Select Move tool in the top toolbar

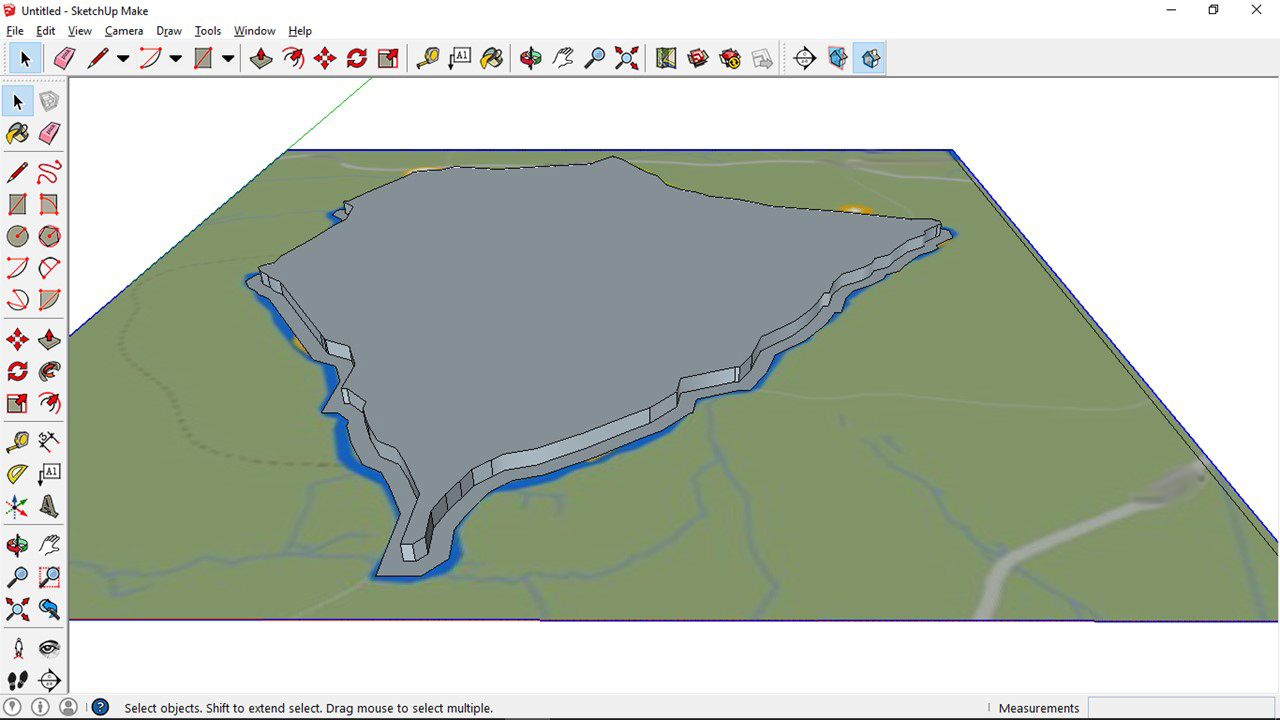coord(325,58)
